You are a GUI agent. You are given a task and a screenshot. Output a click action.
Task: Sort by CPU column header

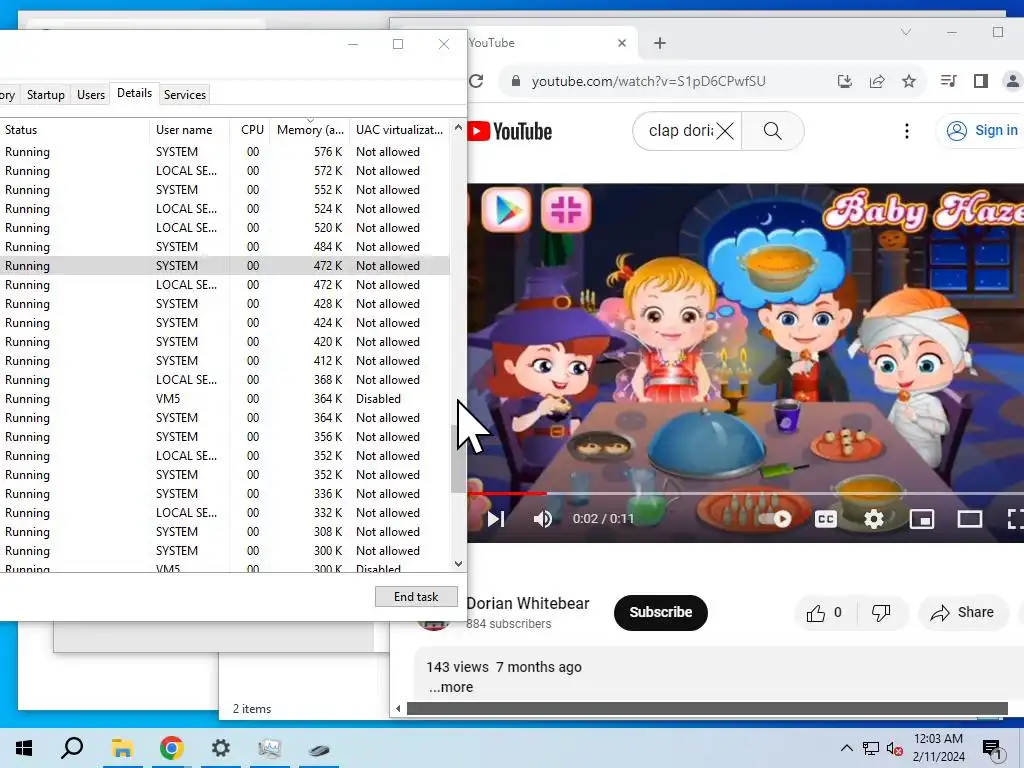tap(252, 129)
